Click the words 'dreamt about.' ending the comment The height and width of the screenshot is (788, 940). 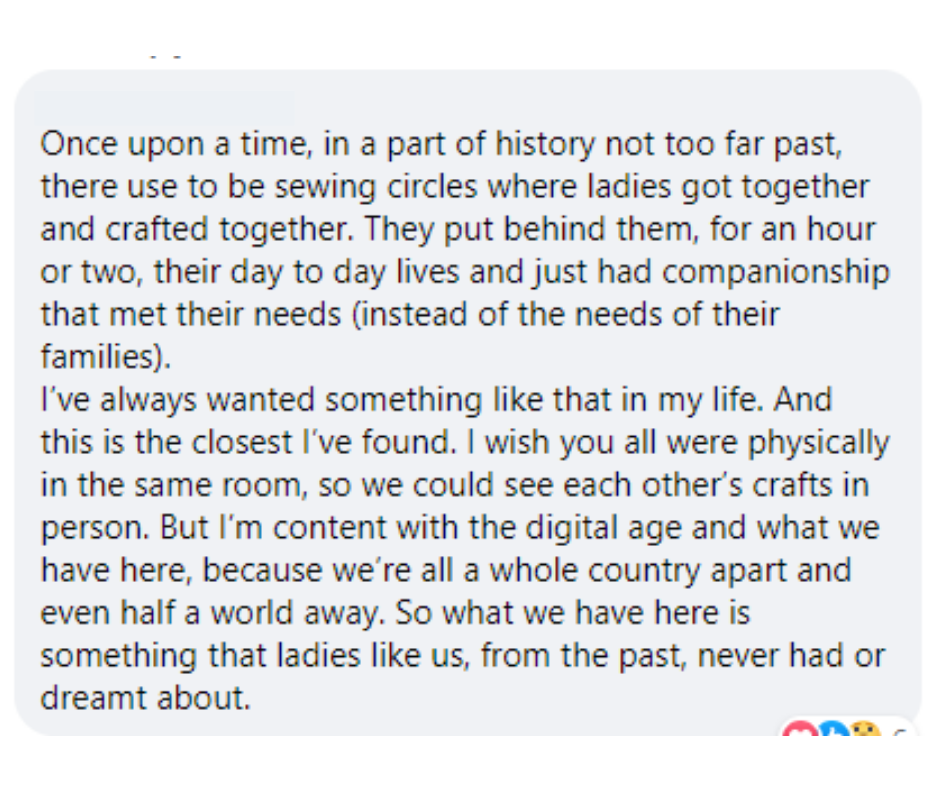pos(145,698)
